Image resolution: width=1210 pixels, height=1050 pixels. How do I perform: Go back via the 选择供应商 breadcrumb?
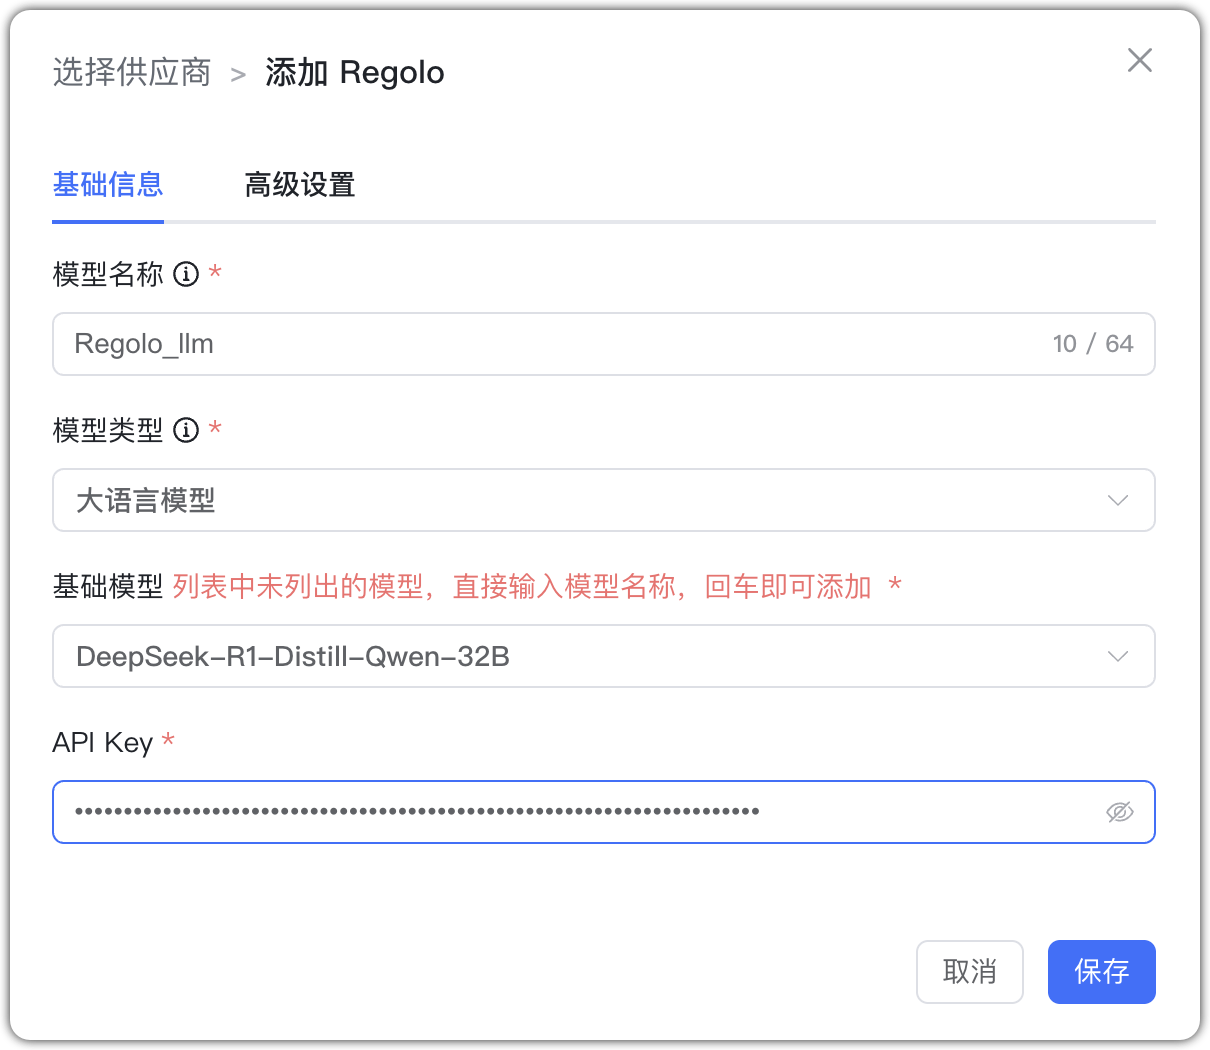pyautogui.click(x=131, y=71)
